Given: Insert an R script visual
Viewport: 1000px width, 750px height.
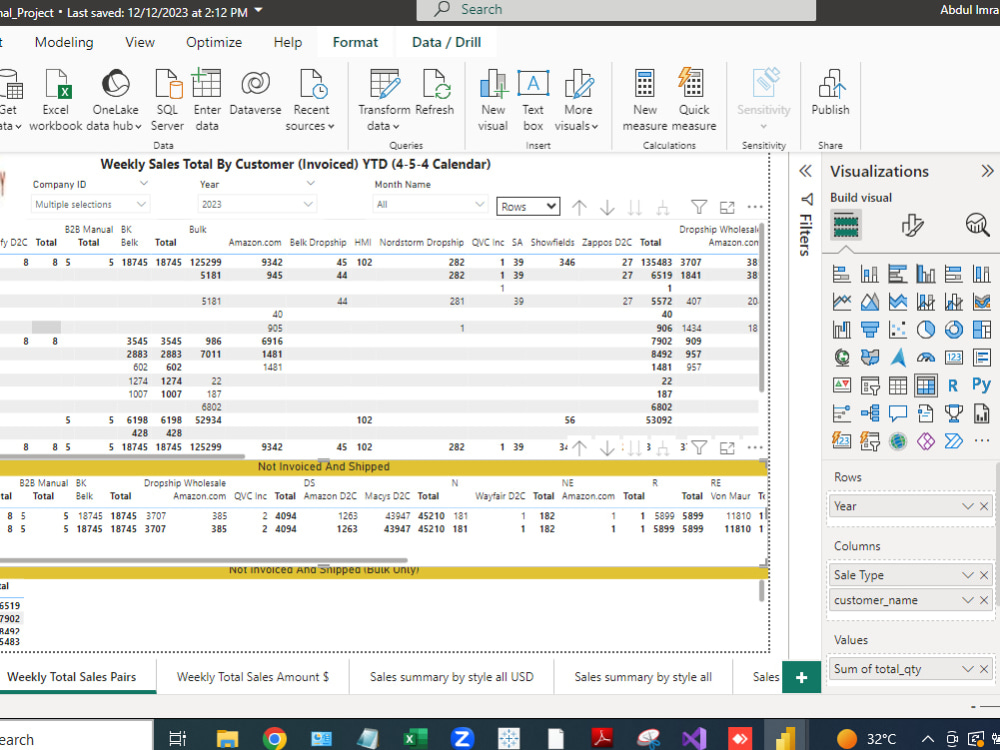Looking at the screenshot, I should (x=953, y=385).
